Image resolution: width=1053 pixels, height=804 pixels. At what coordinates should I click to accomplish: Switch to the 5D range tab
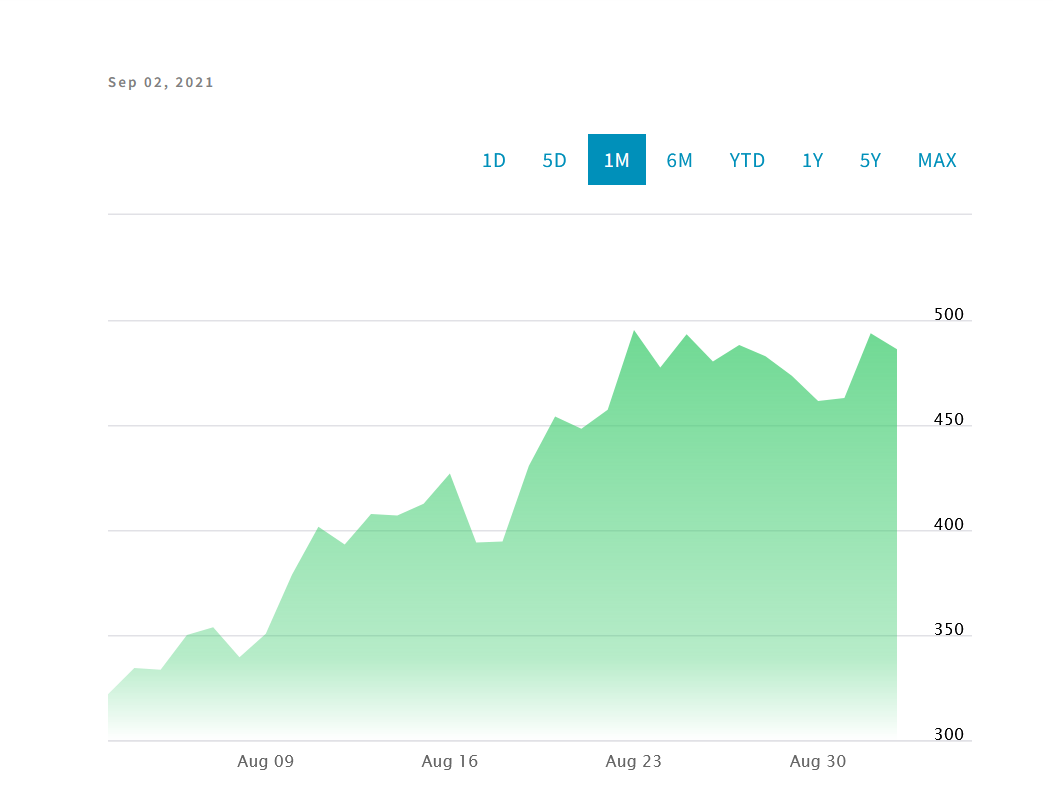tap(555, 160)
